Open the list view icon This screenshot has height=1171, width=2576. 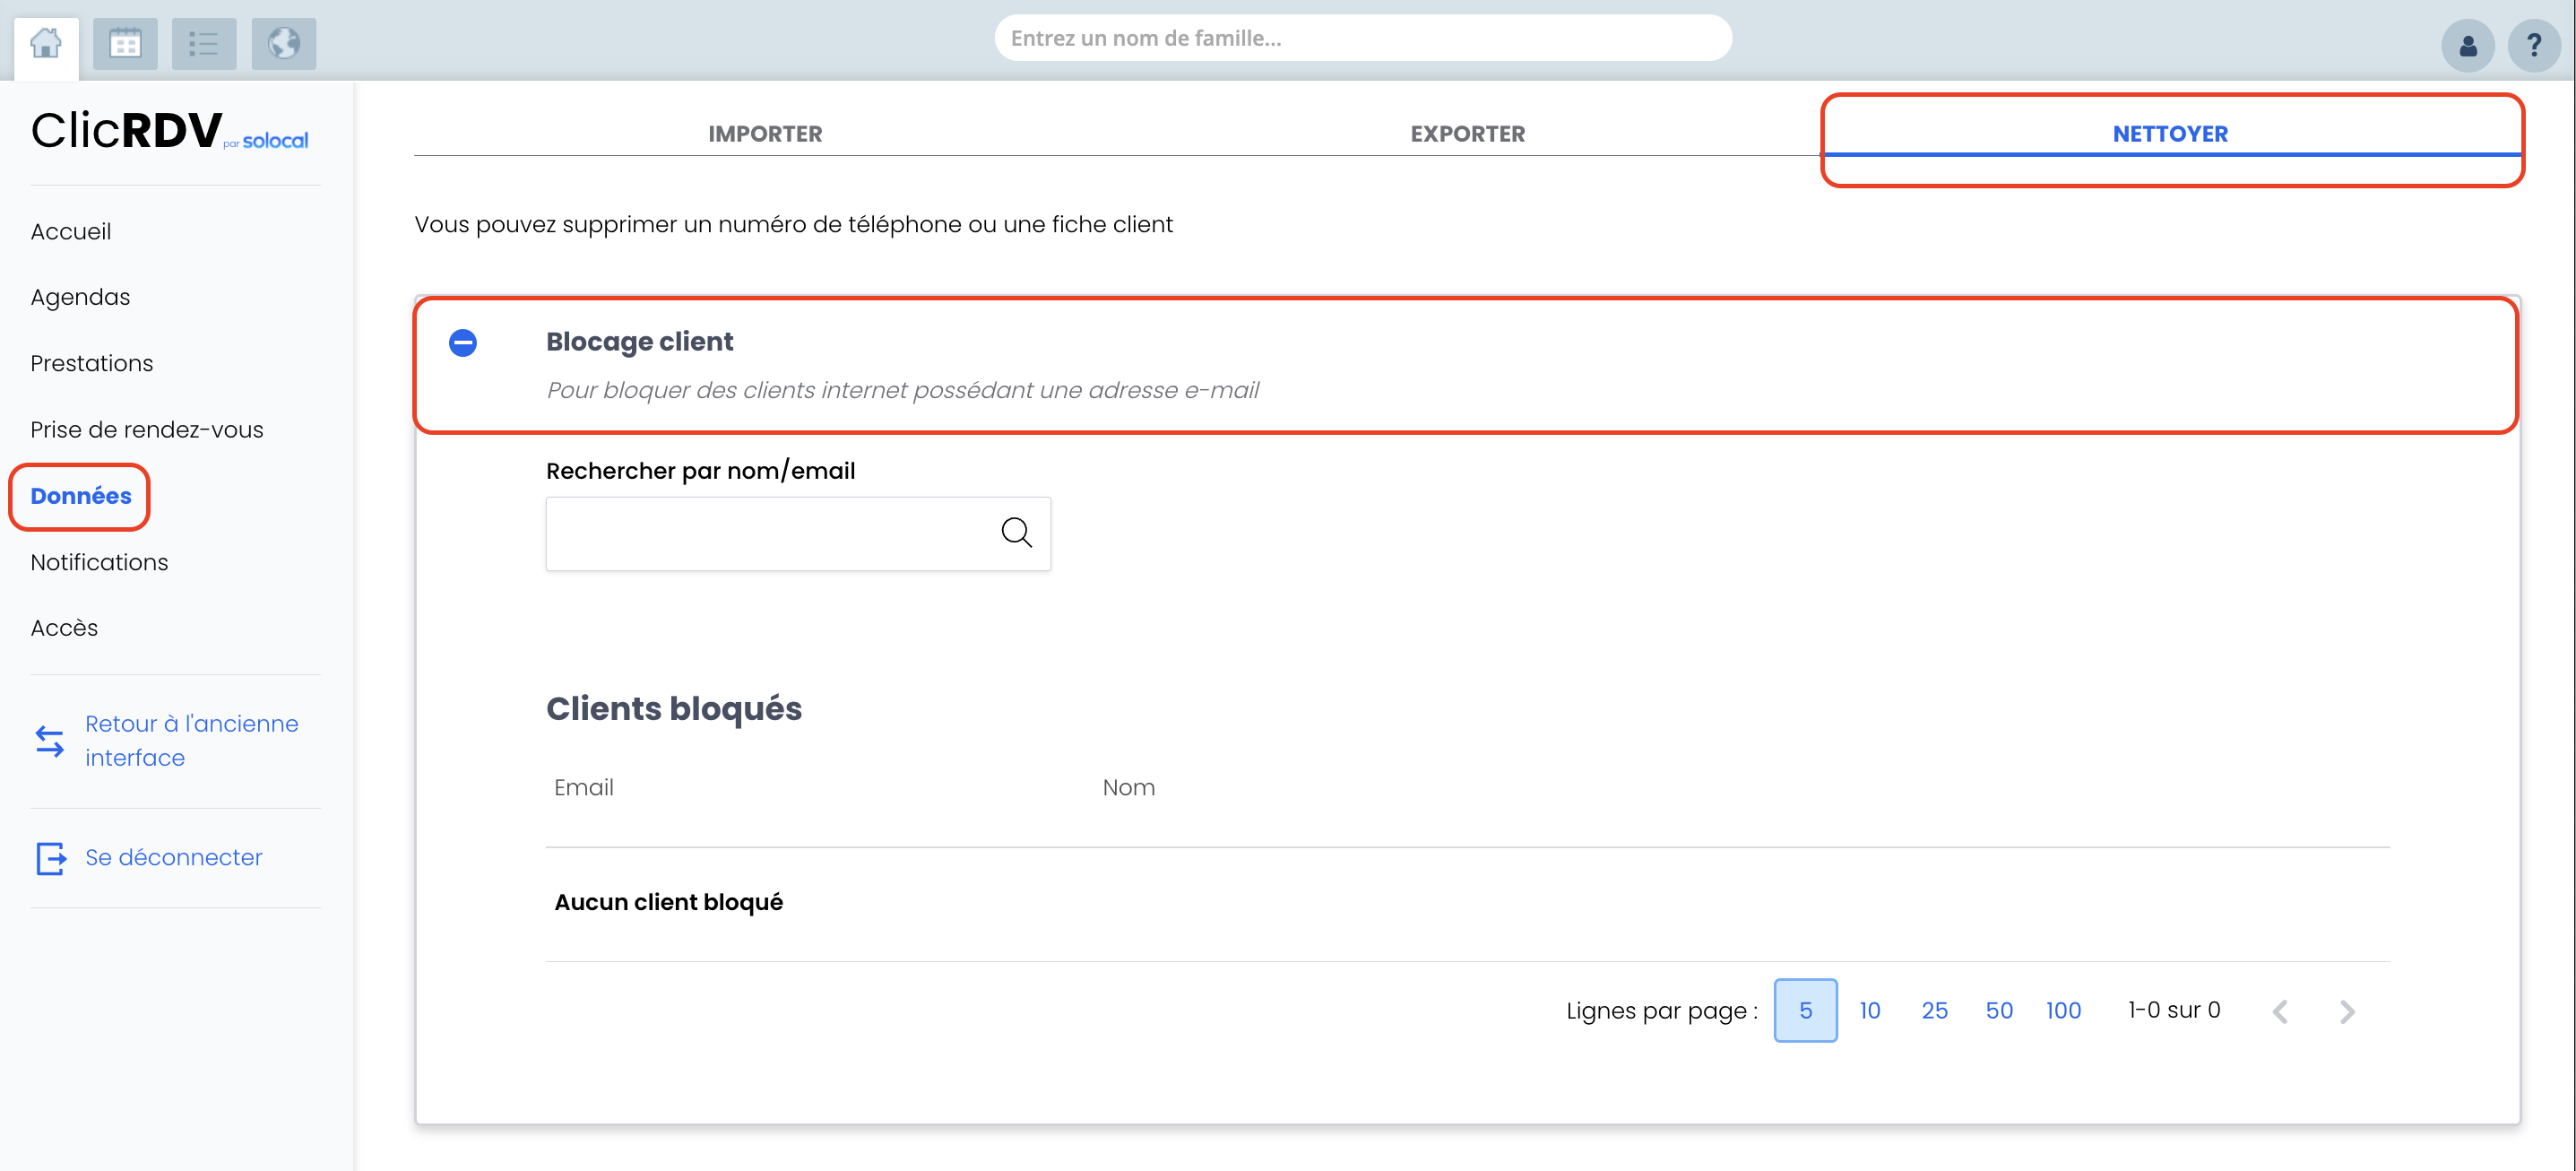(x=204, y=44)
